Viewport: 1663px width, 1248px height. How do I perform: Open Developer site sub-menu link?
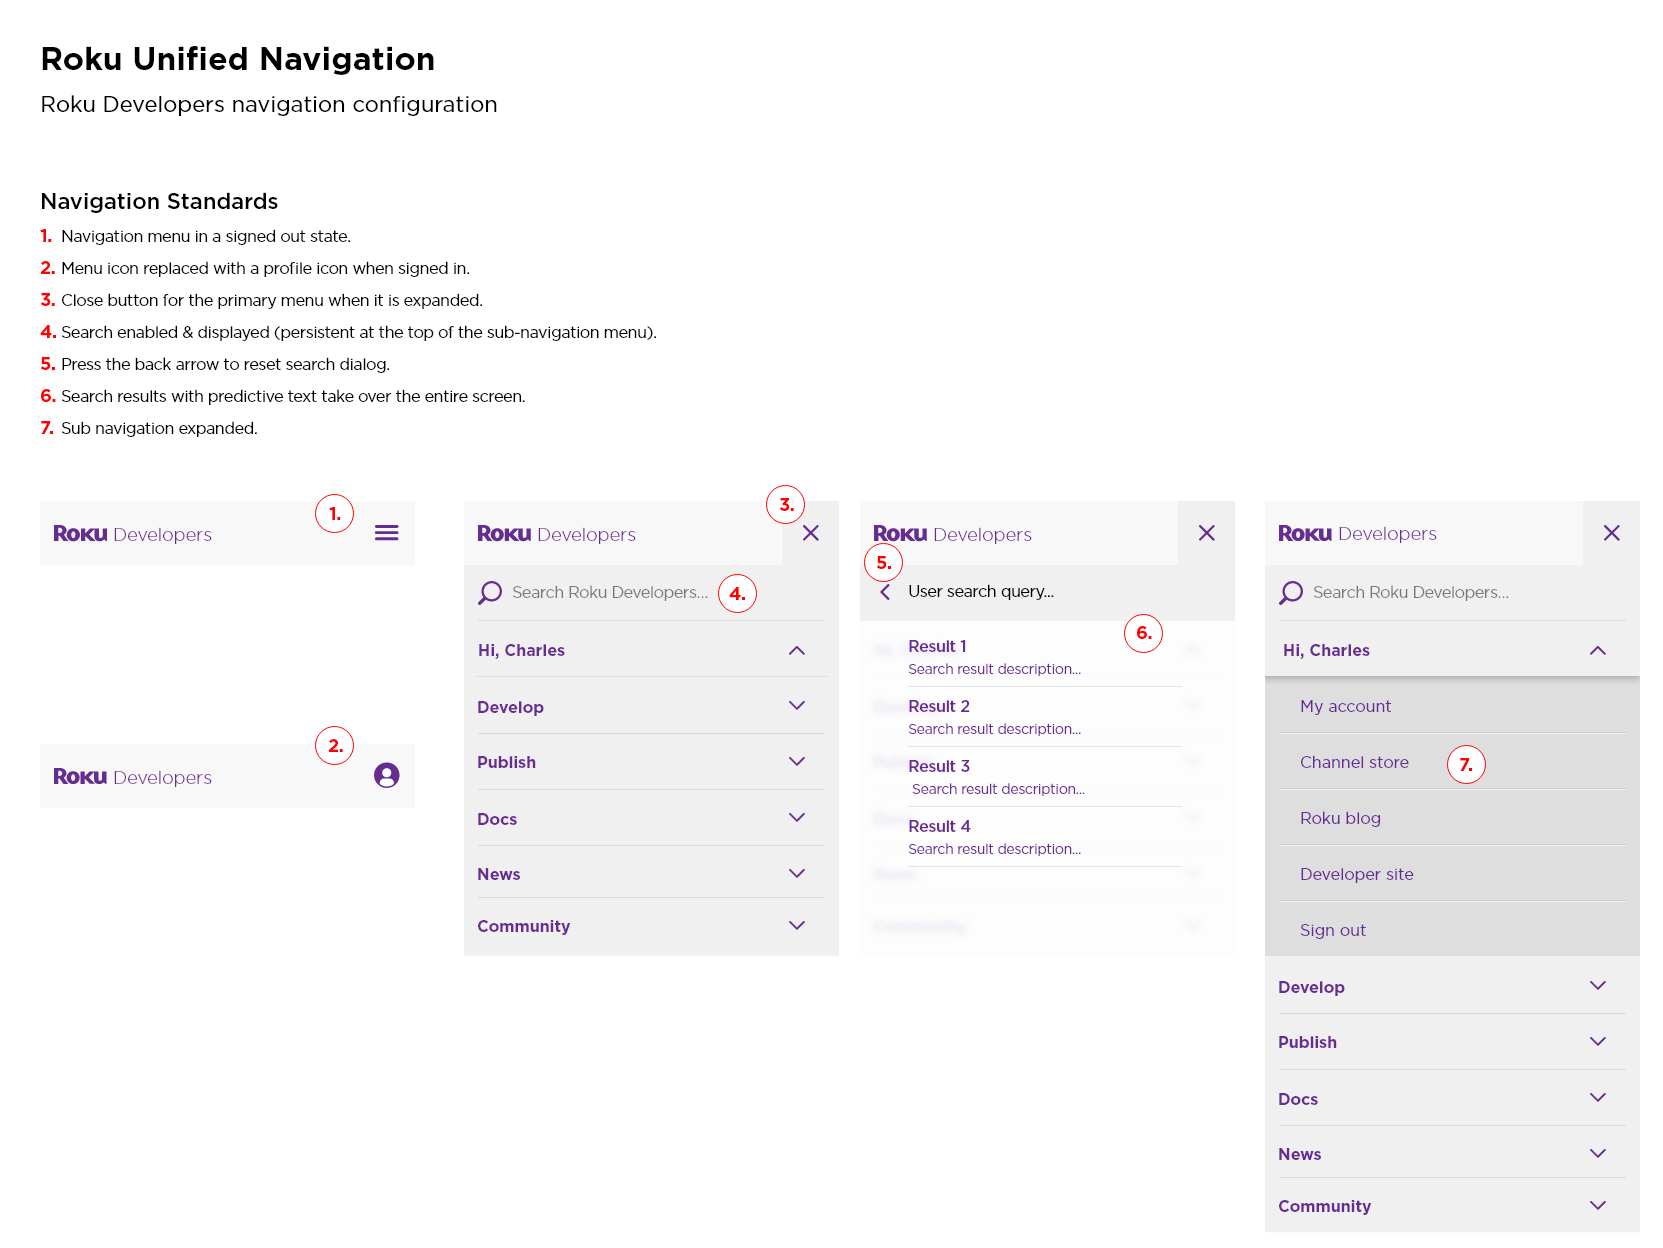[x=1356, y=874]
